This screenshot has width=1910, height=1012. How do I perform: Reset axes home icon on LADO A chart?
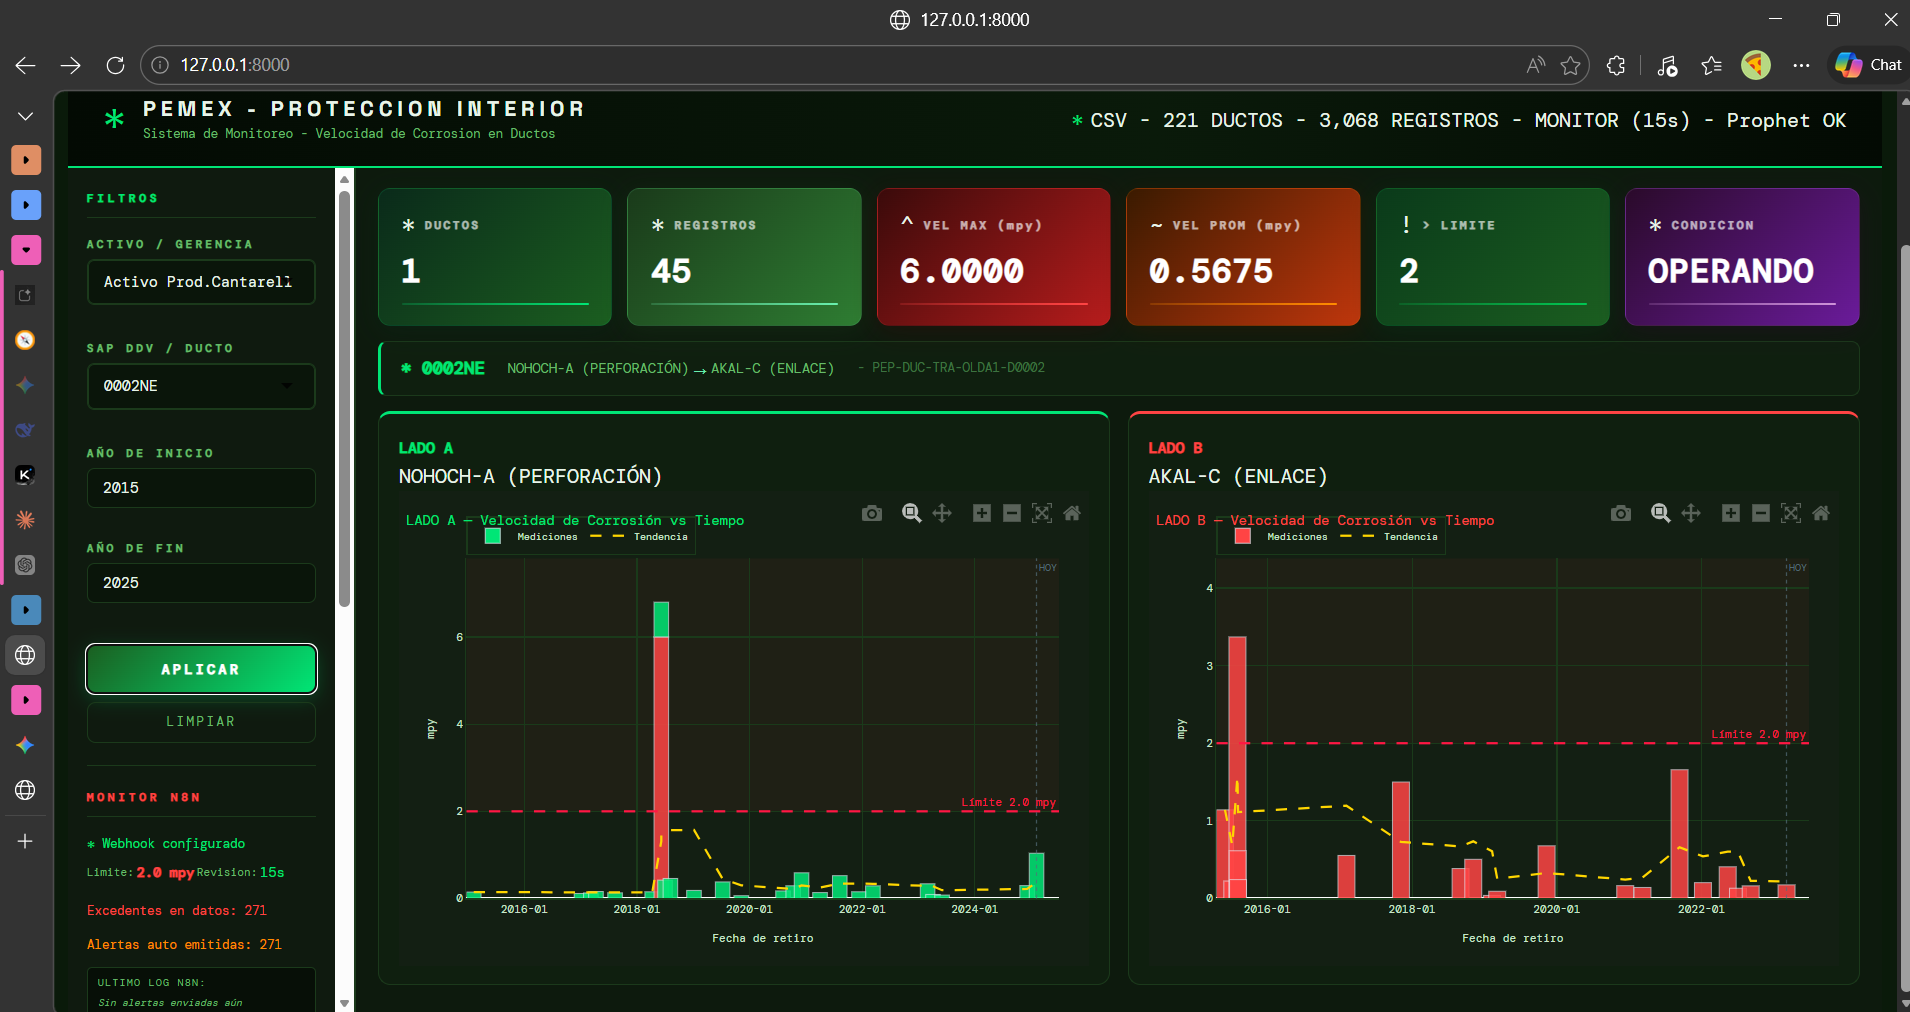point(1072,513)
